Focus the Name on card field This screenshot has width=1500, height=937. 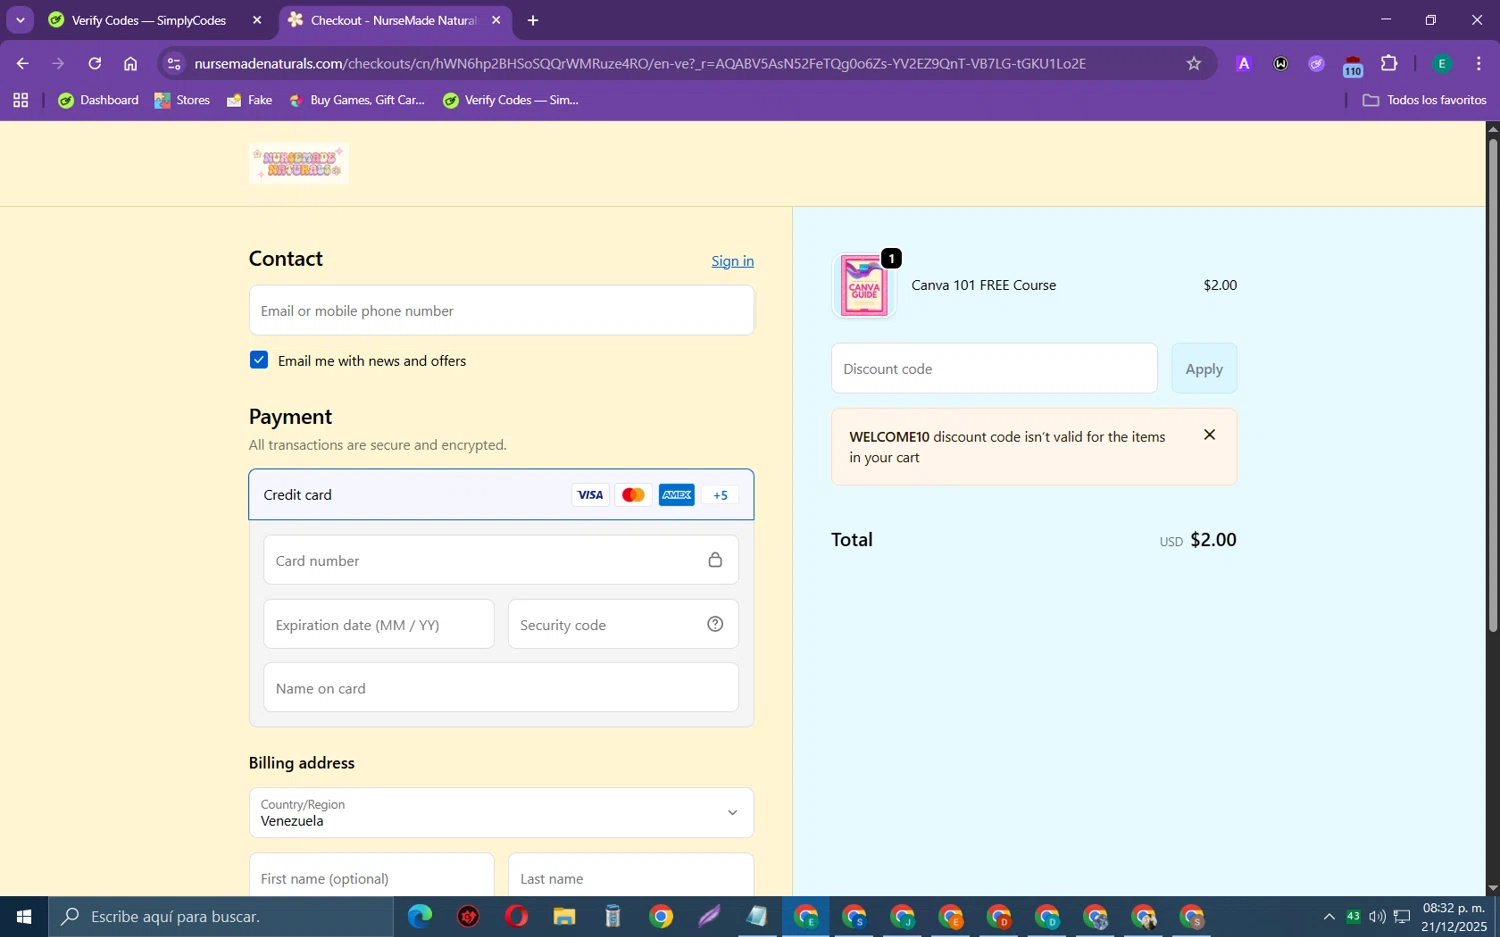501,688
